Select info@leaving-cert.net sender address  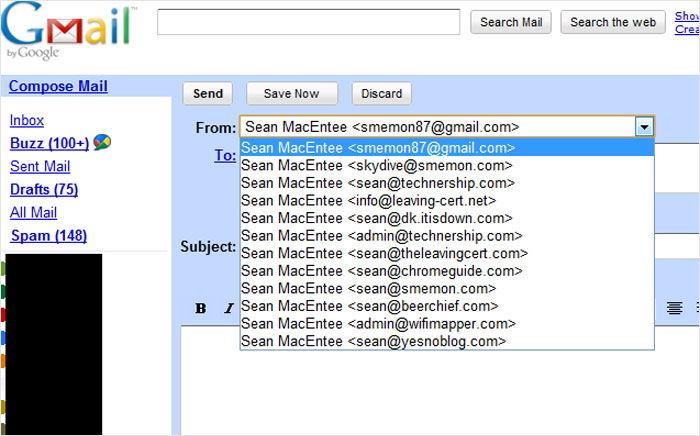[x=369, y=201]
